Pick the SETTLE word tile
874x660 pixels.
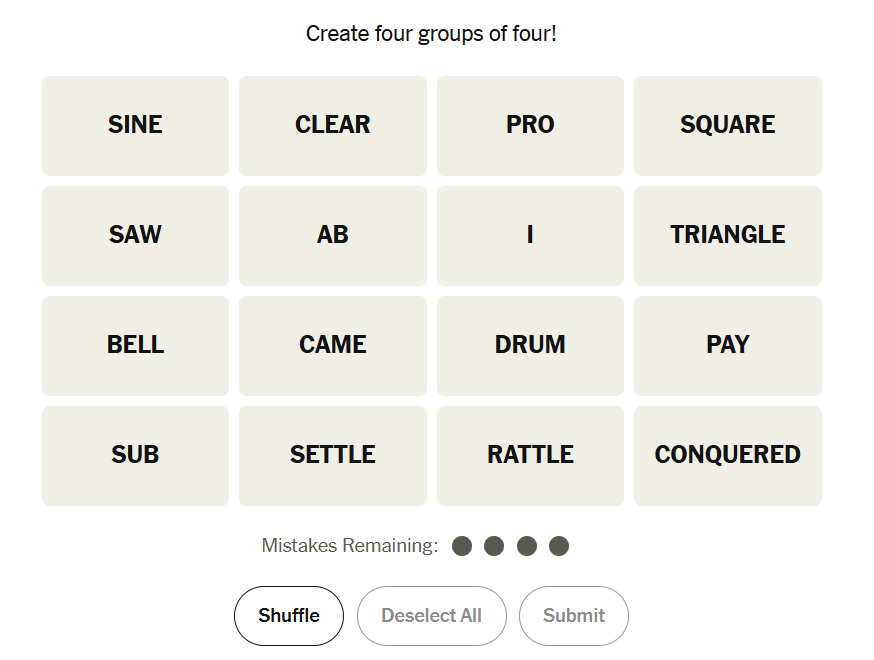point(332,456)
